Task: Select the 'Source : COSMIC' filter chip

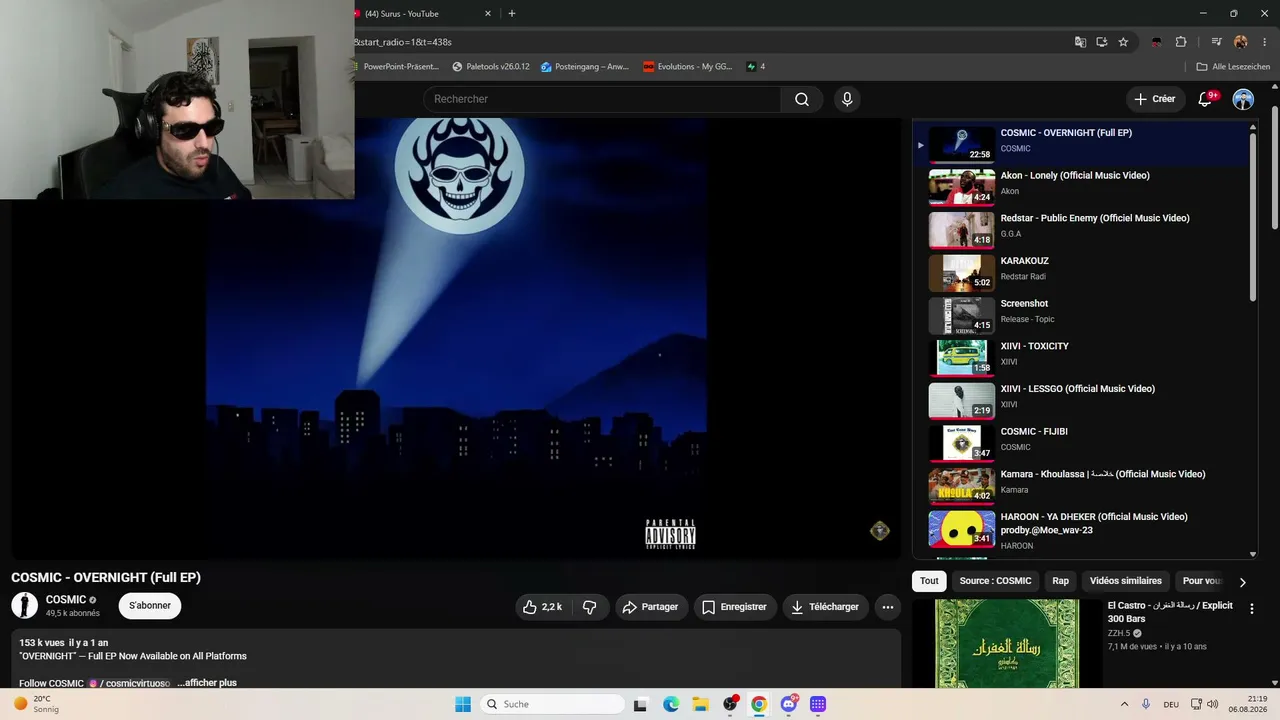Action: pyautogui.click(x=995, y=581)
